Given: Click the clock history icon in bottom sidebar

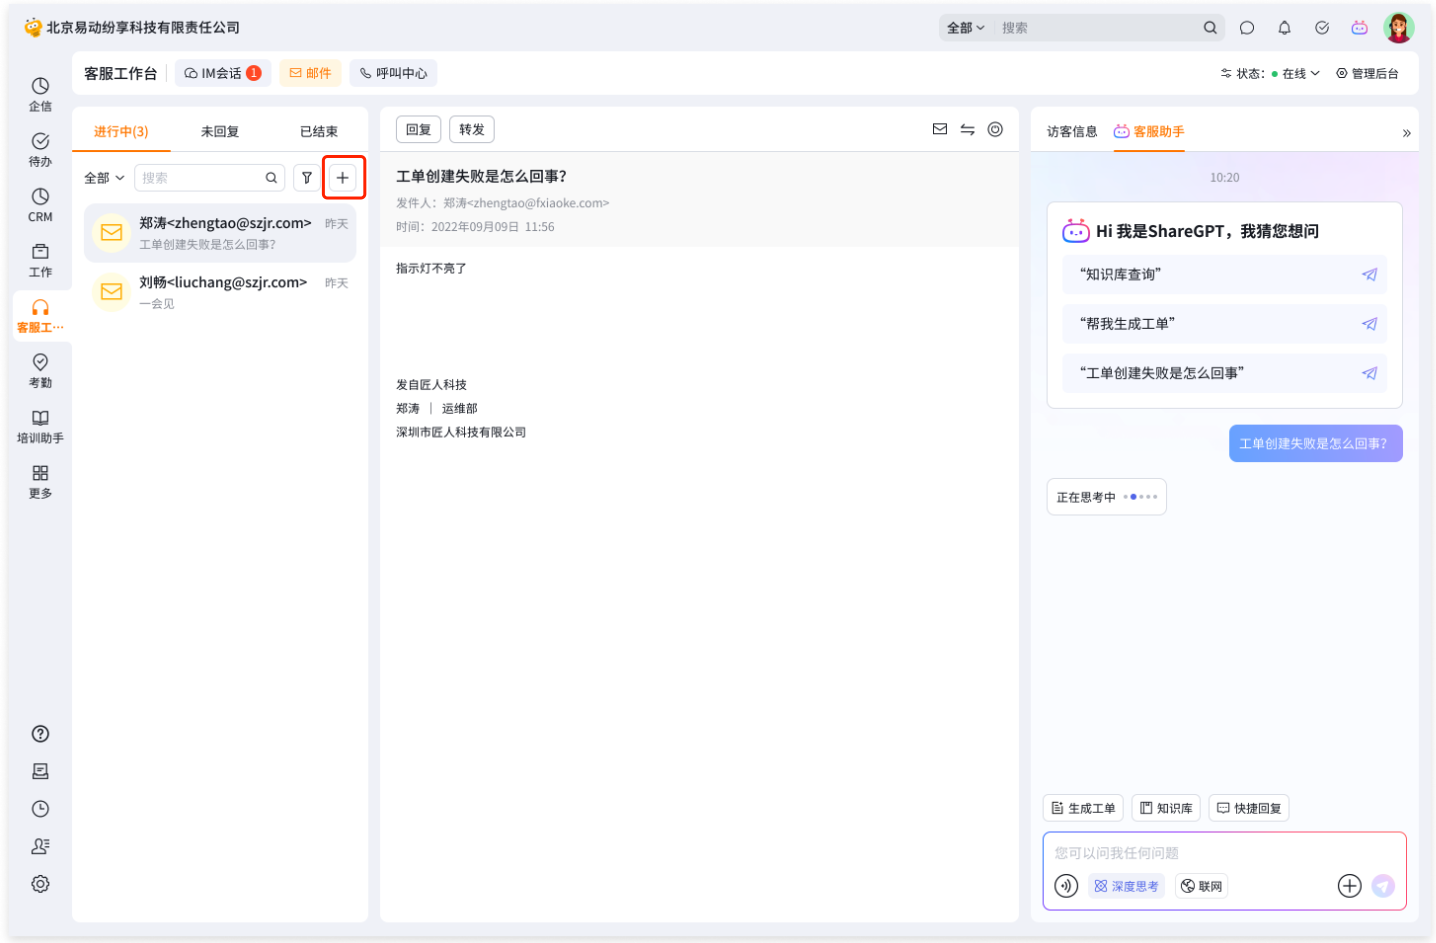Looking at the screenshot, I should pyautogui.click(x=40, y=809).
